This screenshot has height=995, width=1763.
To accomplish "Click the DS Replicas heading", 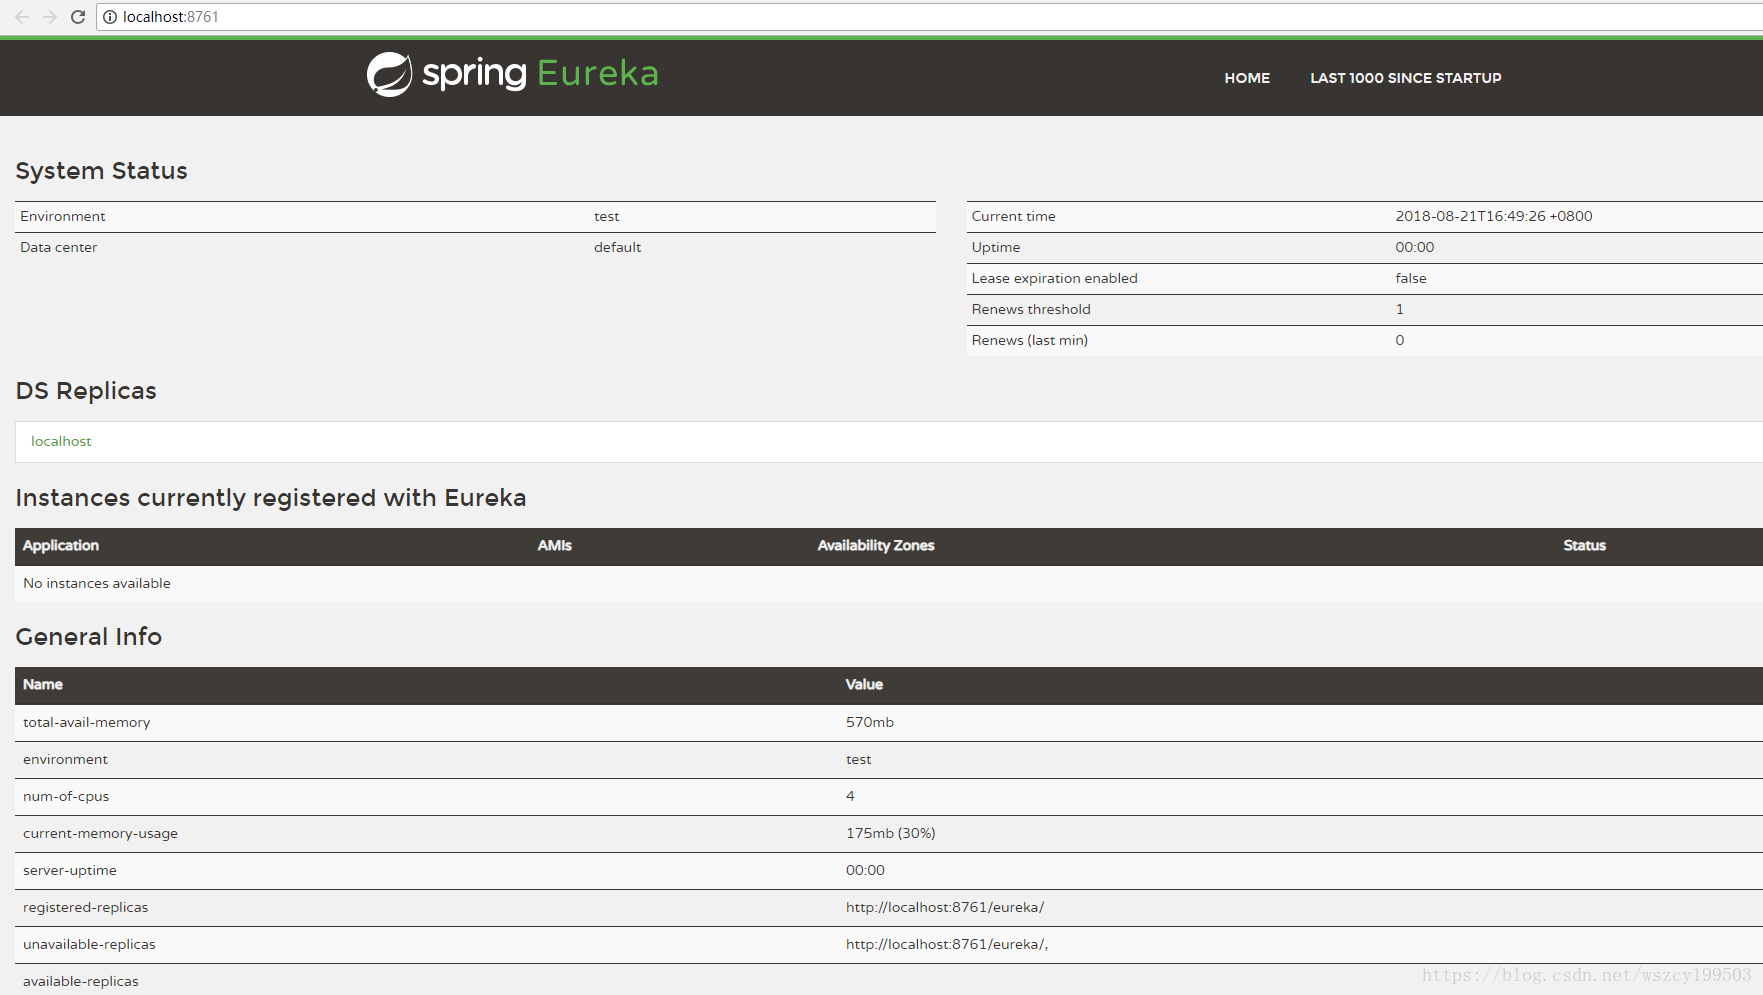I will (86, 391).
